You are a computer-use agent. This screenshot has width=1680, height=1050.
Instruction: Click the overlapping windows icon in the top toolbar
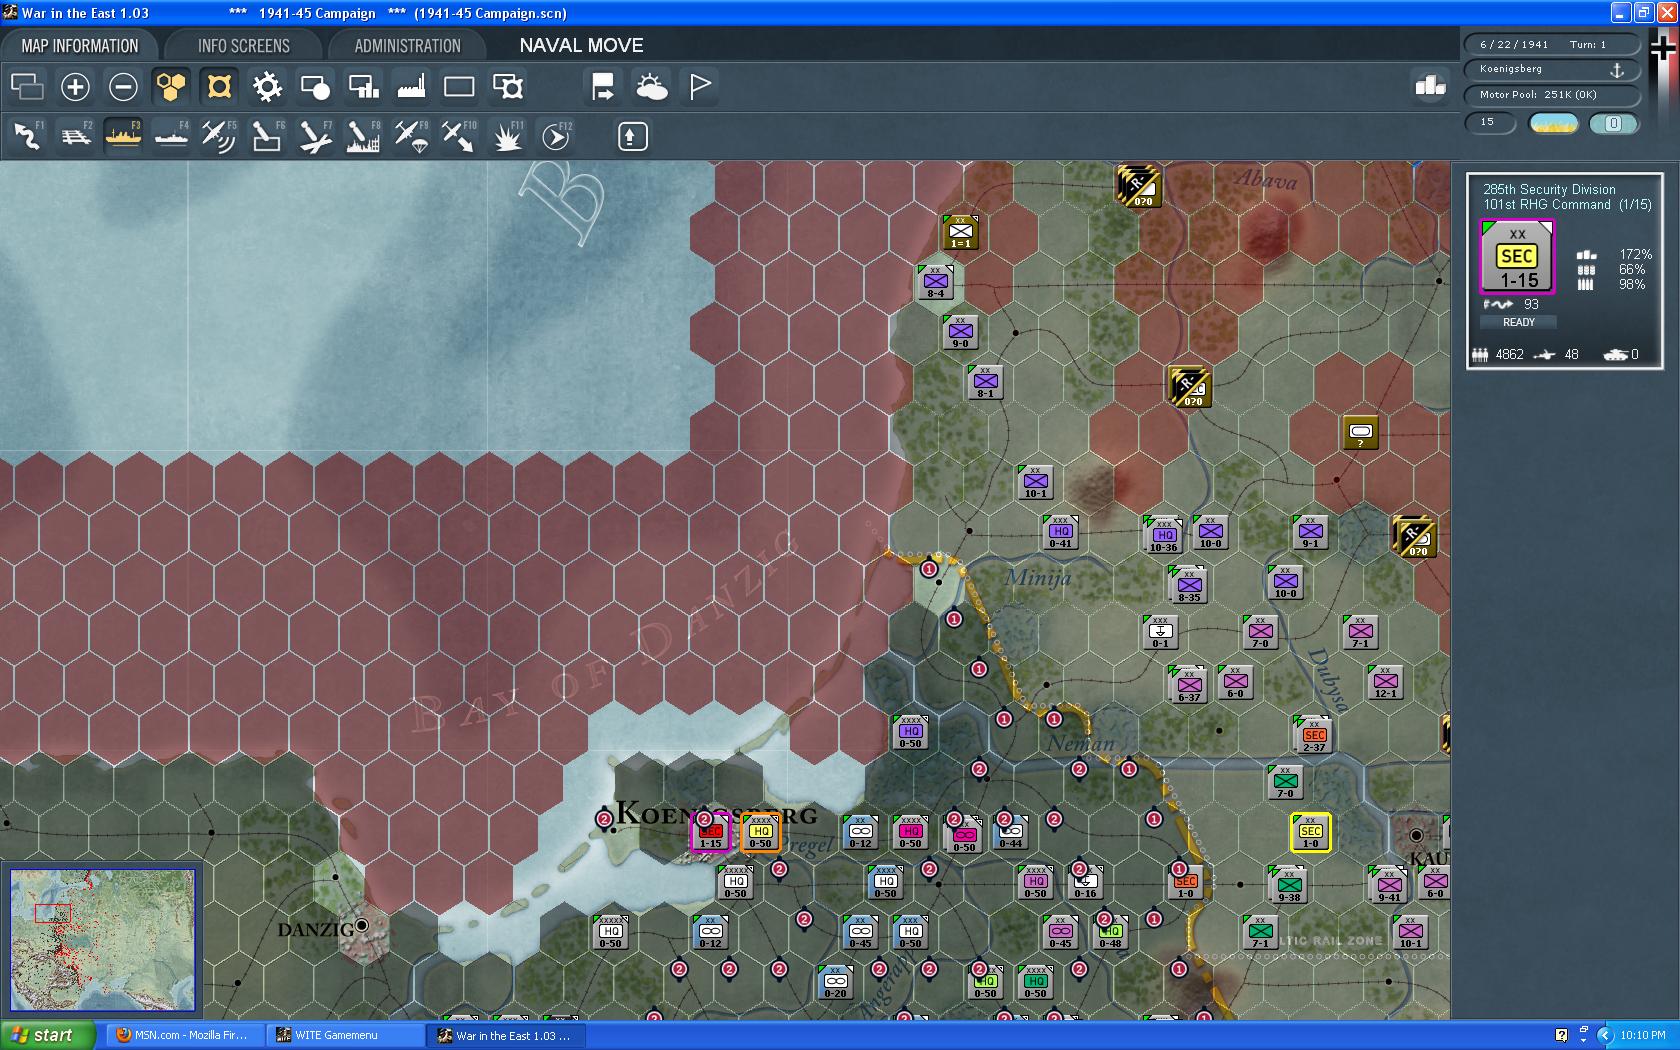click(27, 87)
